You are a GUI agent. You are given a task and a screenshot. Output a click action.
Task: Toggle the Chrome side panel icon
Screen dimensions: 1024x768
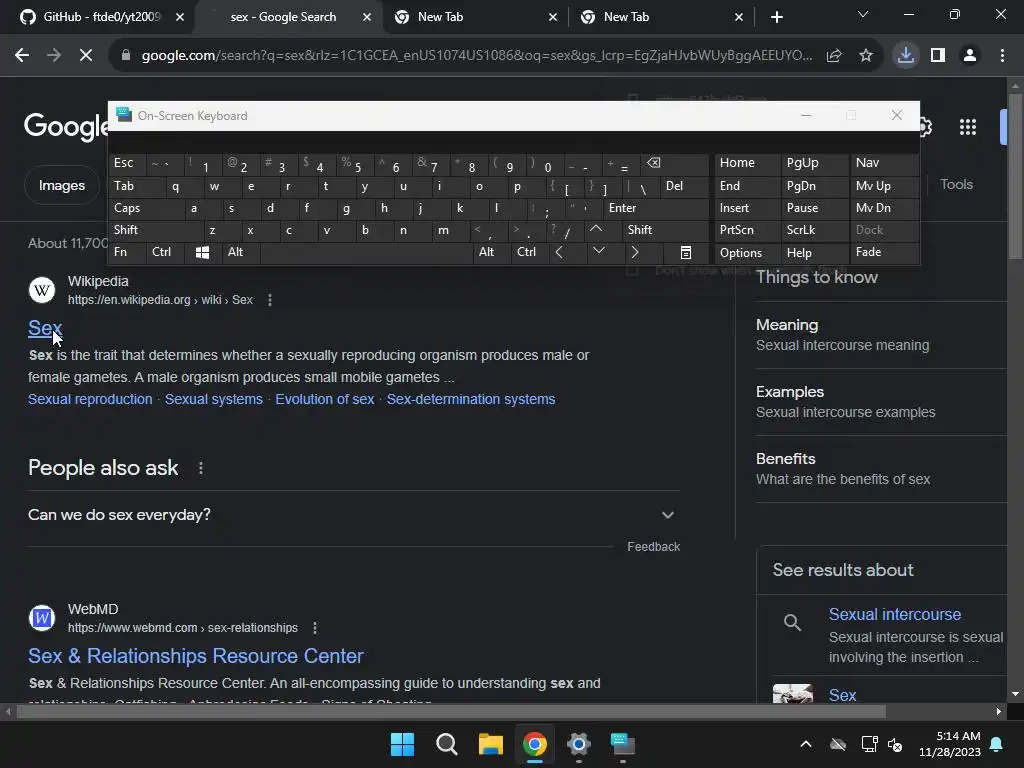tap(938, 56)
